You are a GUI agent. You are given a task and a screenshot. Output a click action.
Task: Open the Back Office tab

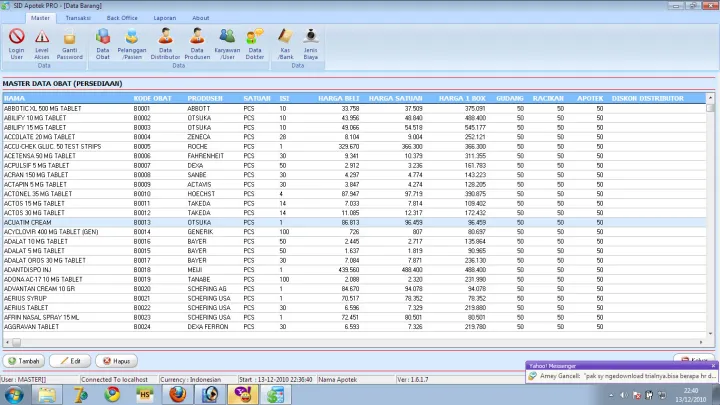pos(122,18)
